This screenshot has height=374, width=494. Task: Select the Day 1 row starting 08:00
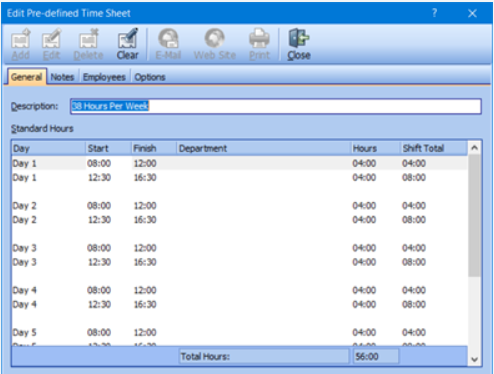tap(239, 163)
